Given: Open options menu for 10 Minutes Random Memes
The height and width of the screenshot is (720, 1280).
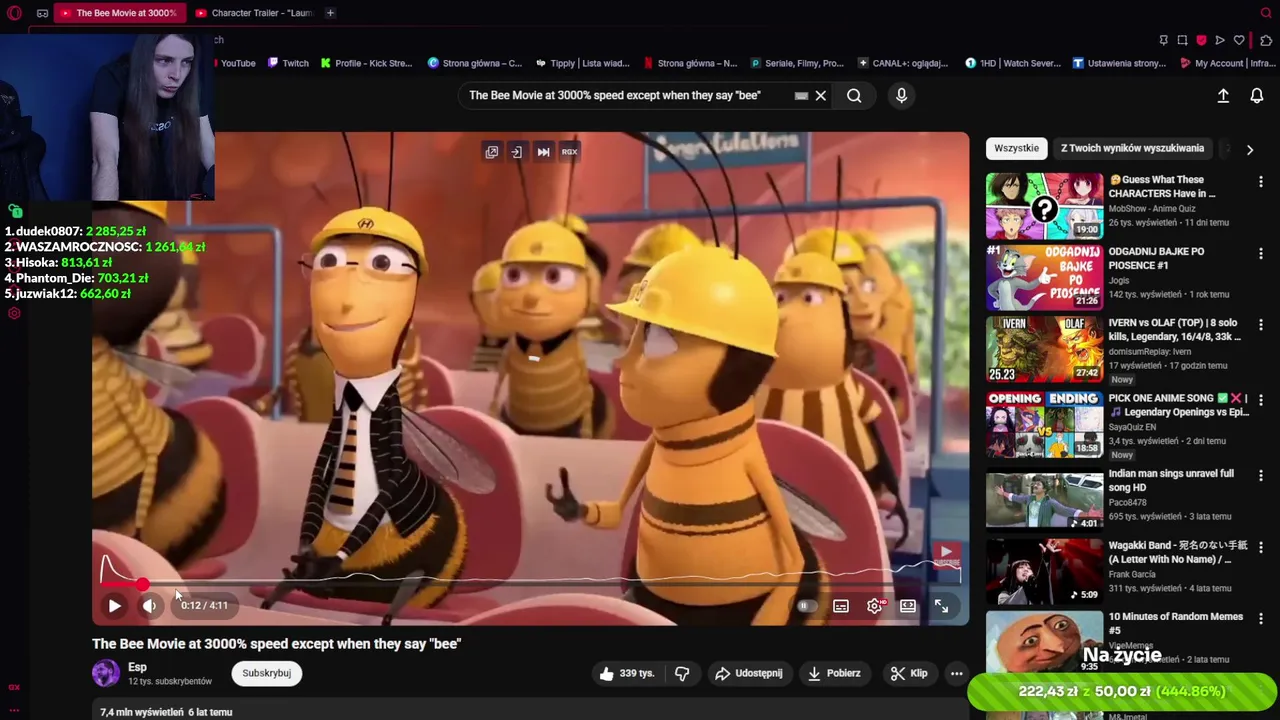Looking at the screenshot, I should click(x=1260, y=619).
